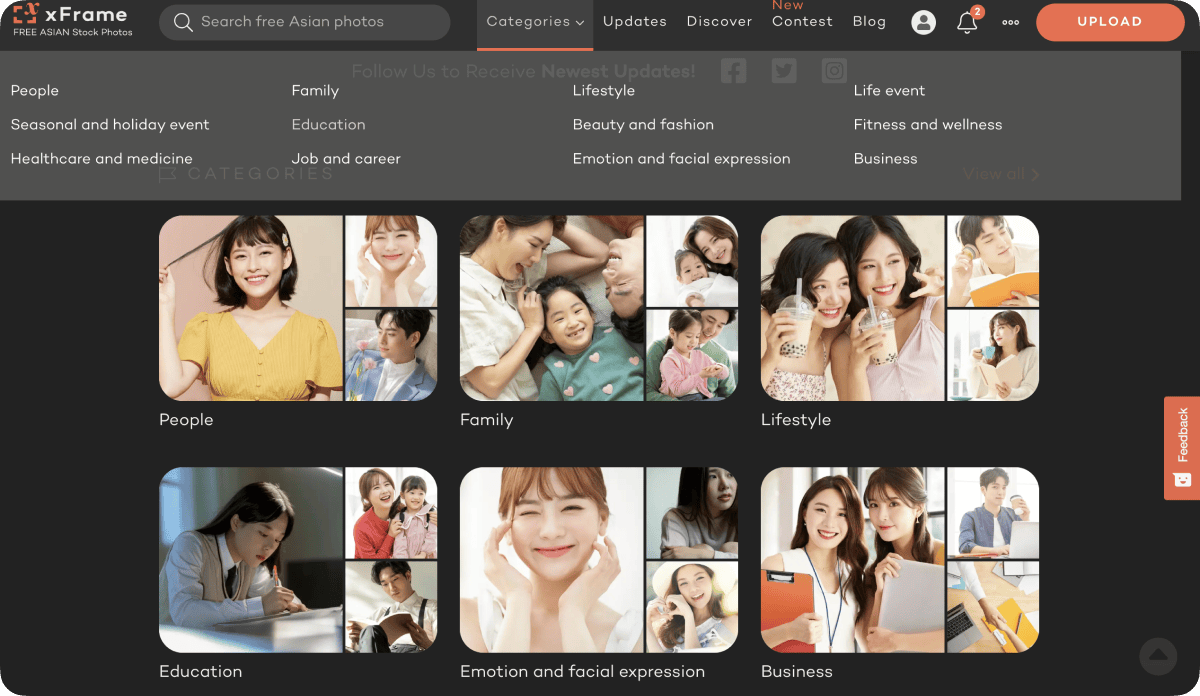Click the Instagram icon

pyautogui.click(x=834, y=71)
